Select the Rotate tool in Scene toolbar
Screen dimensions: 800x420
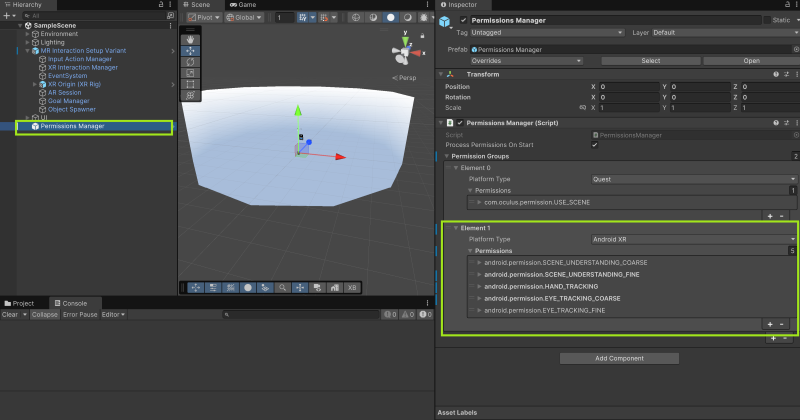pos(191,62)
